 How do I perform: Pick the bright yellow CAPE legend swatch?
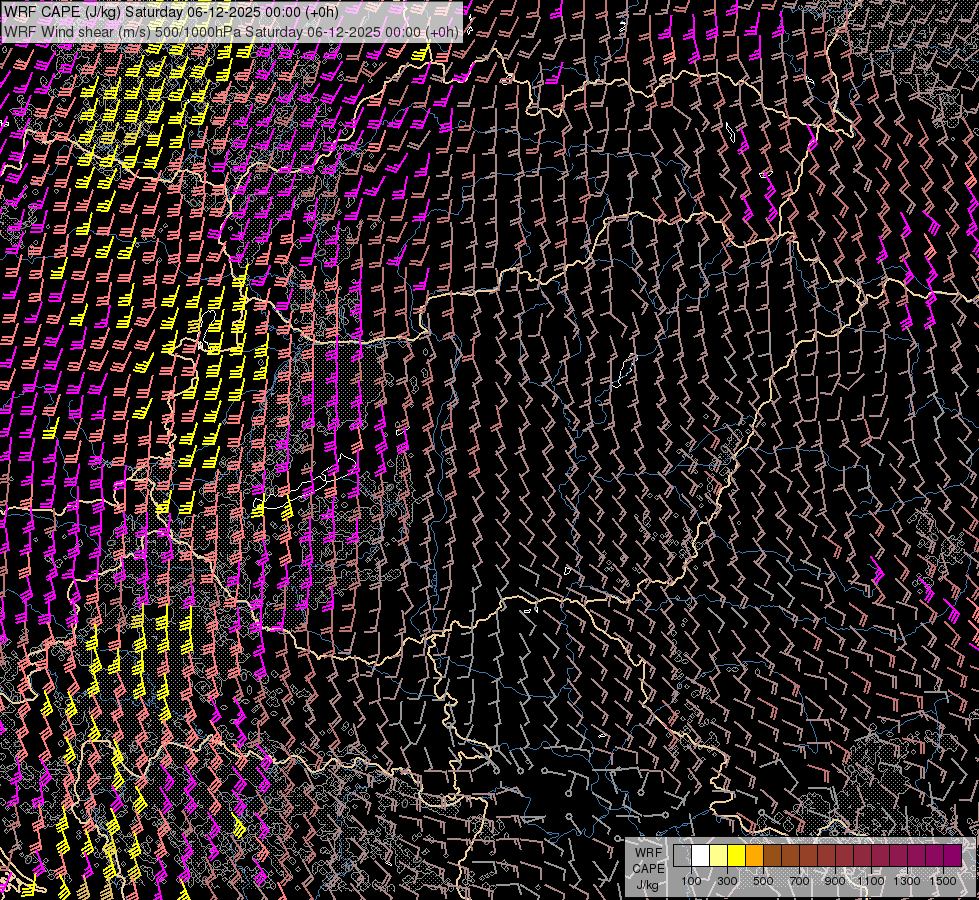[736, 856]
